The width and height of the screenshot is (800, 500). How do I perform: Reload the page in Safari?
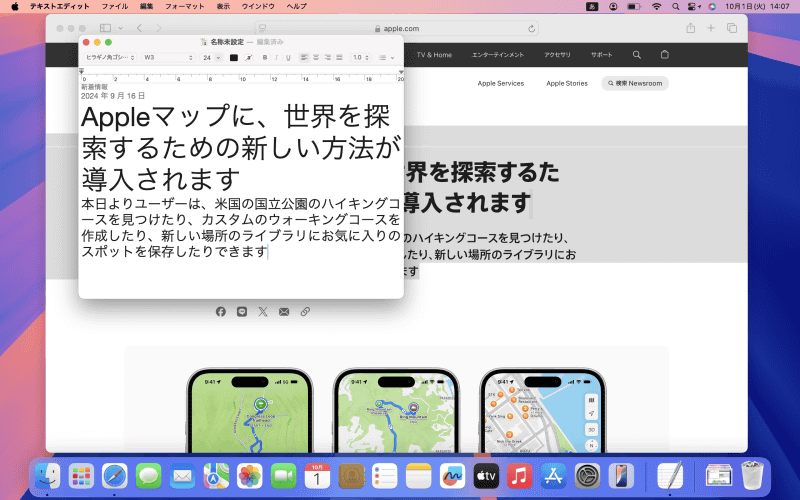point(531,29)
